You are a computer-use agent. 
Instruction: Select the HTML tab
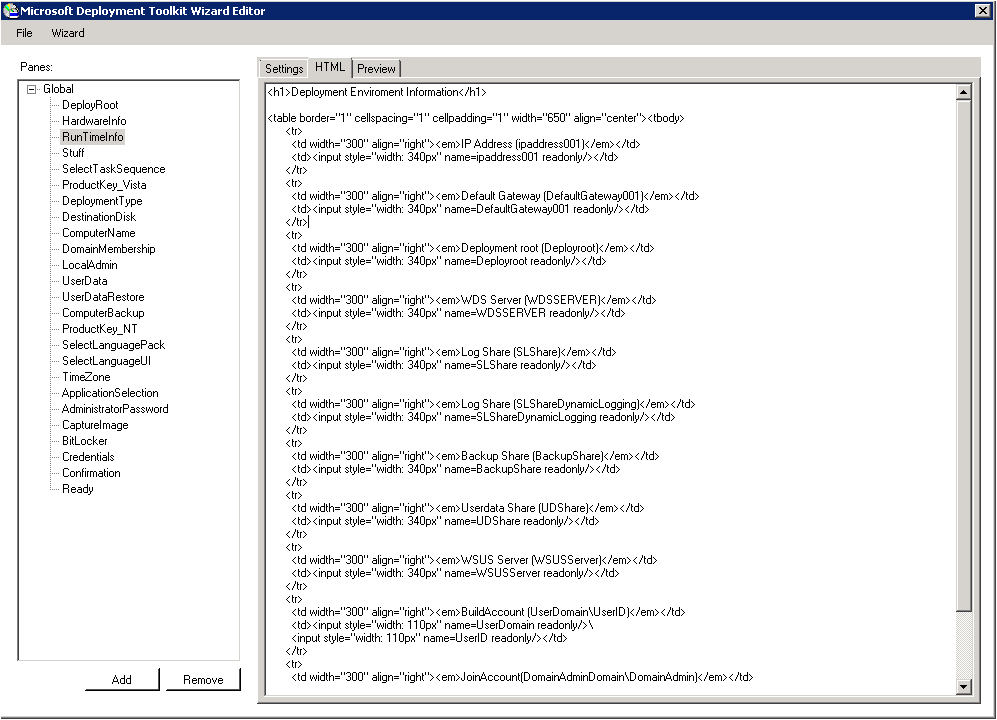tap(330, 67)
